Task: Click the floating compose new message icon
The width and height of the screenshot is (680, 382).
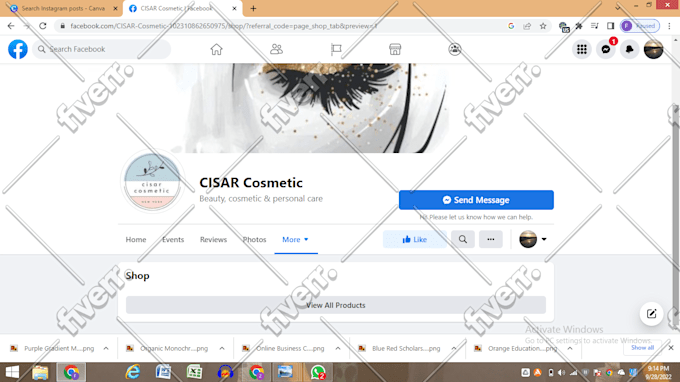Action: tap(651, 313)
